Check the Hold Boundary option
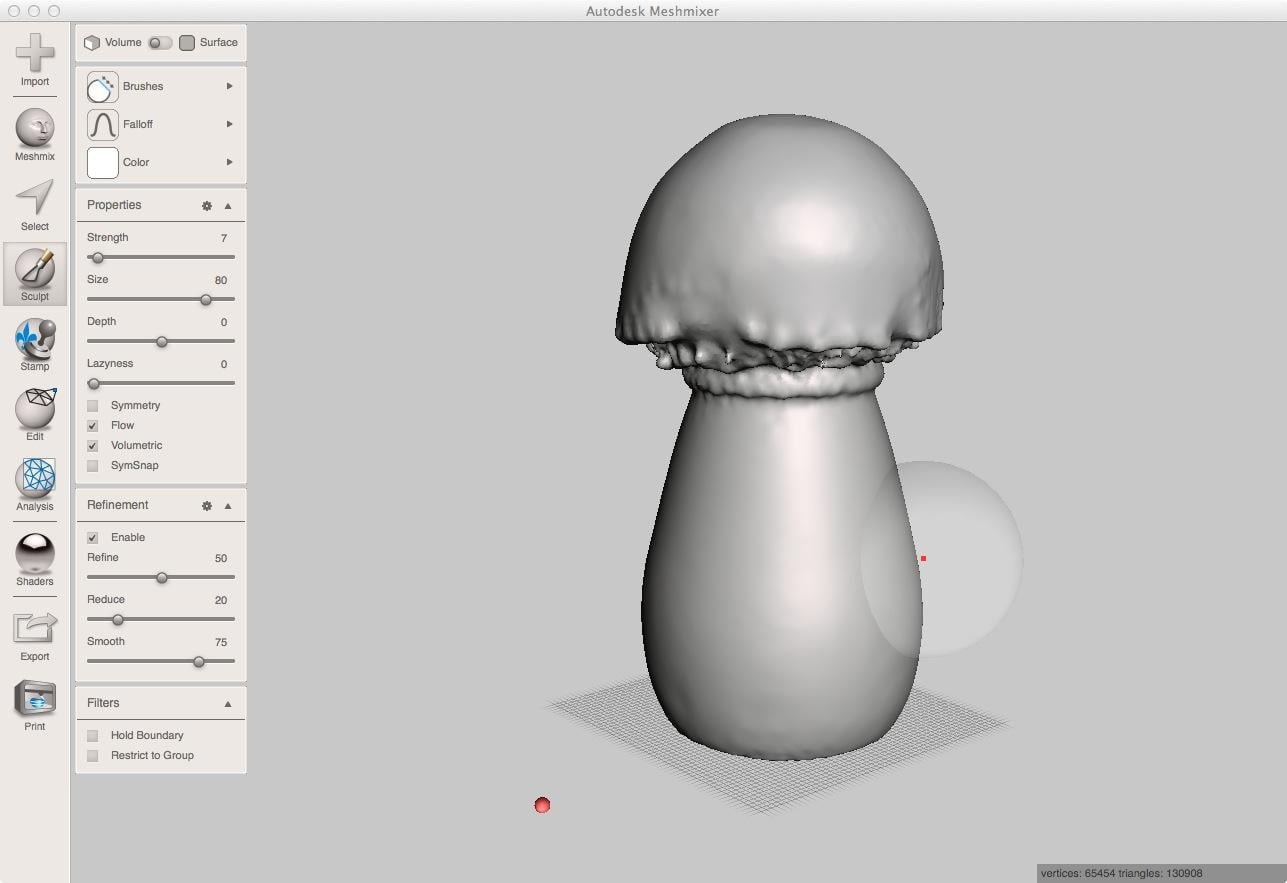The height and width of the screenshot is (883, 1287). [x=93, y=736]
